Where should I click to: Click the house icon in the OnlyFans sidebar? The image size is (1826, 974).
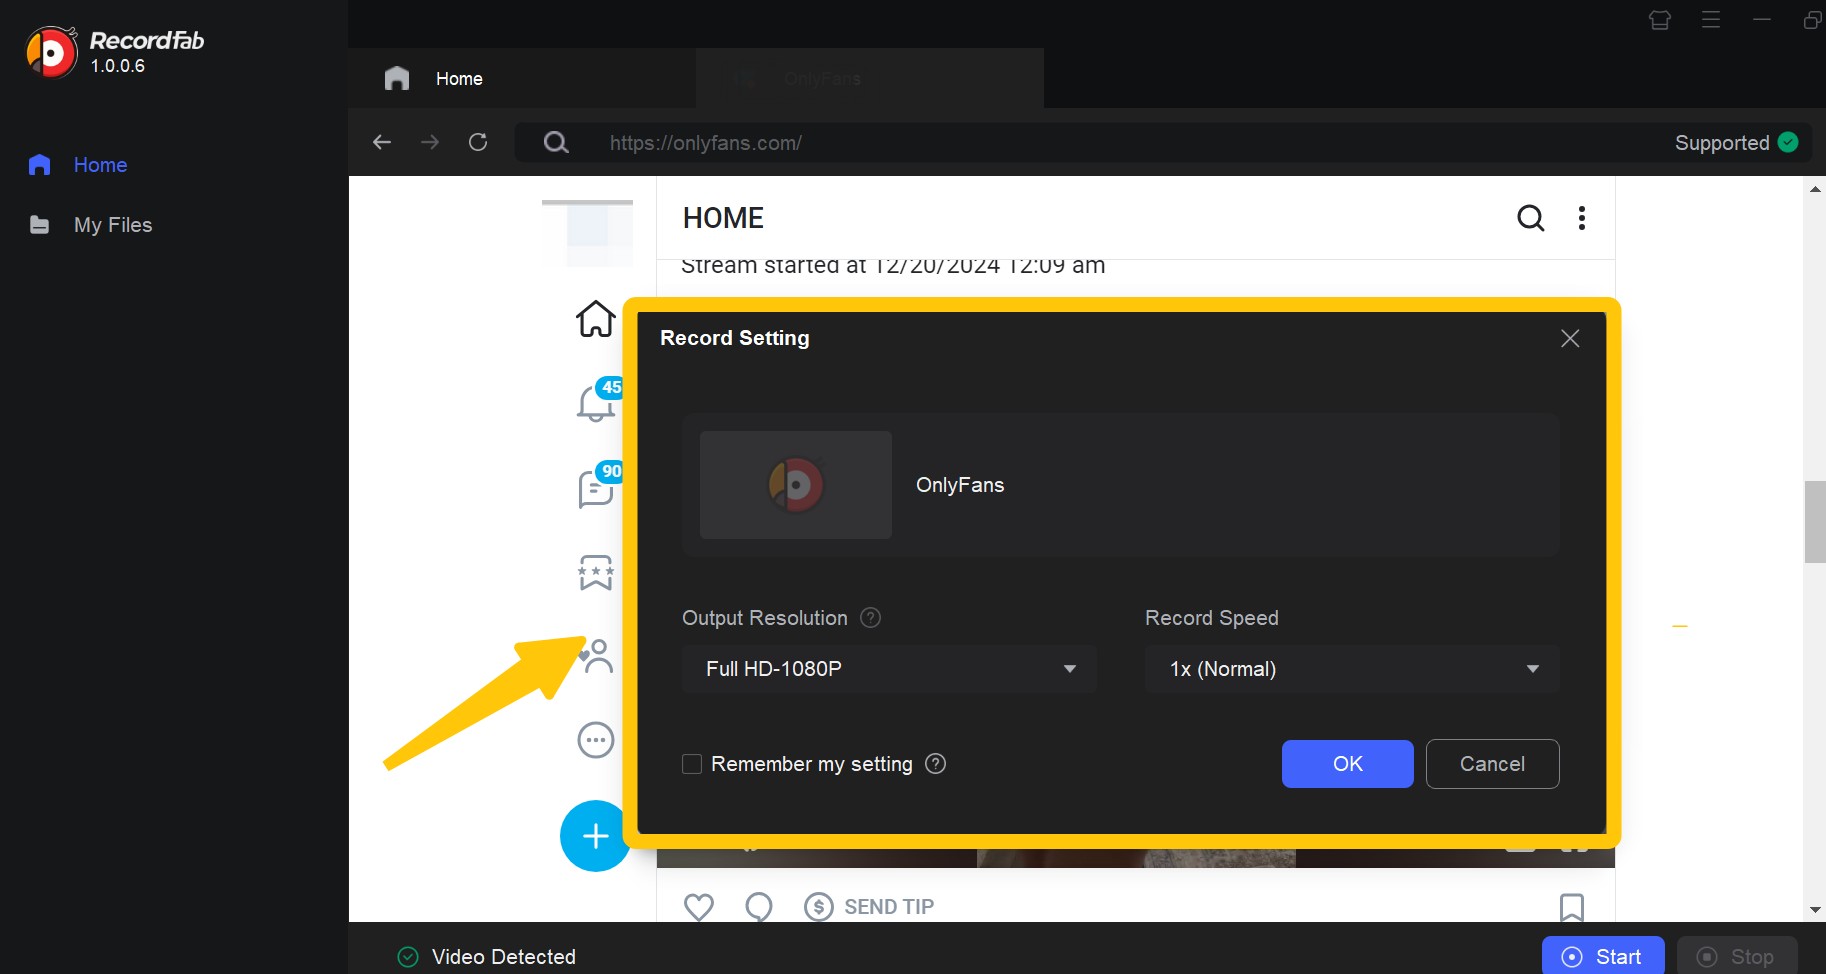595,319
